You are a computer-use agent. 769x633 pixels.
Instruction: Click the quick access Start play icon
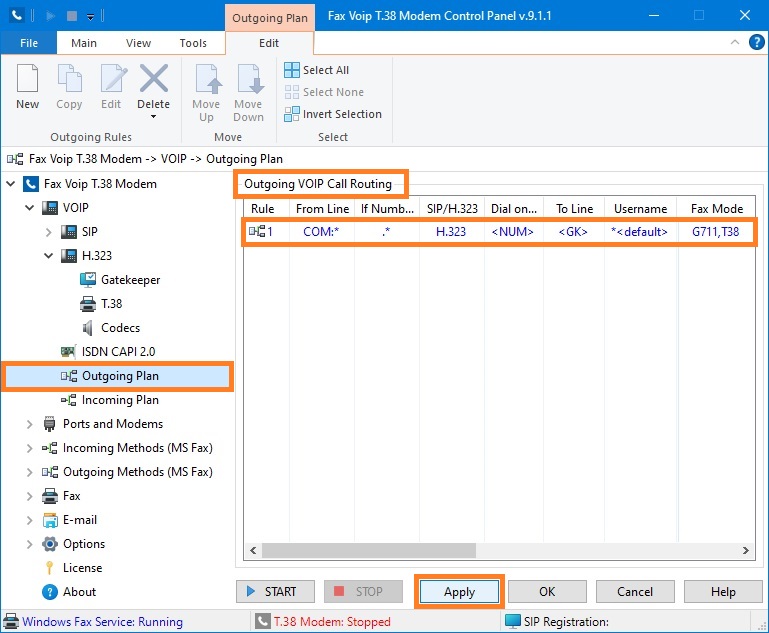(x=50, y=16)
